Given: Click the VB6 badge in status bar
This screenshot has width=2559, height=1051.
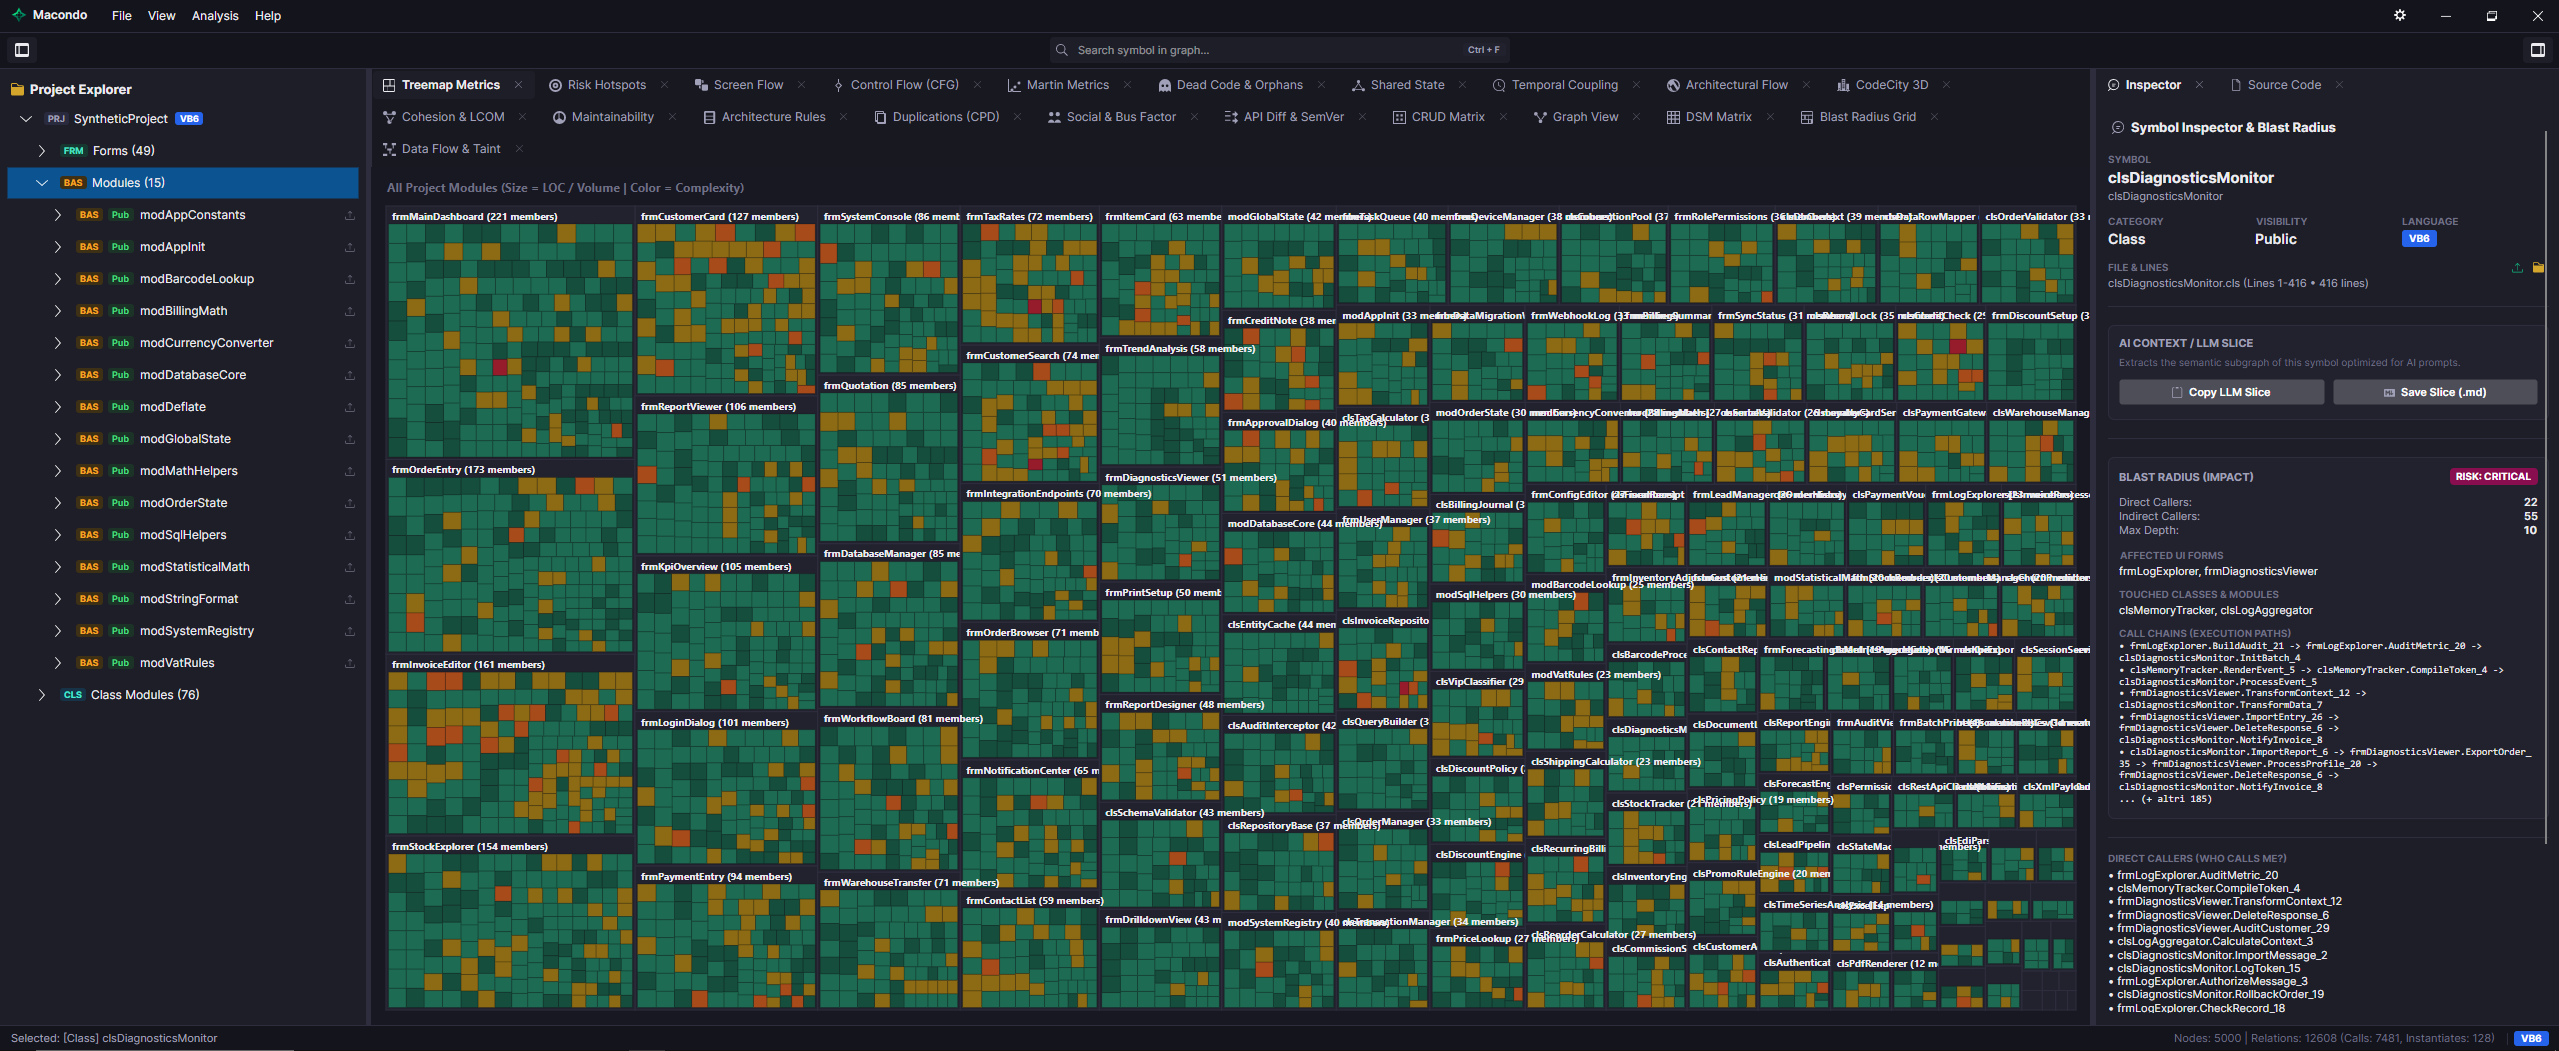Looking at the screenshot, I should pyautogui.click(x=2531, y=1038).
